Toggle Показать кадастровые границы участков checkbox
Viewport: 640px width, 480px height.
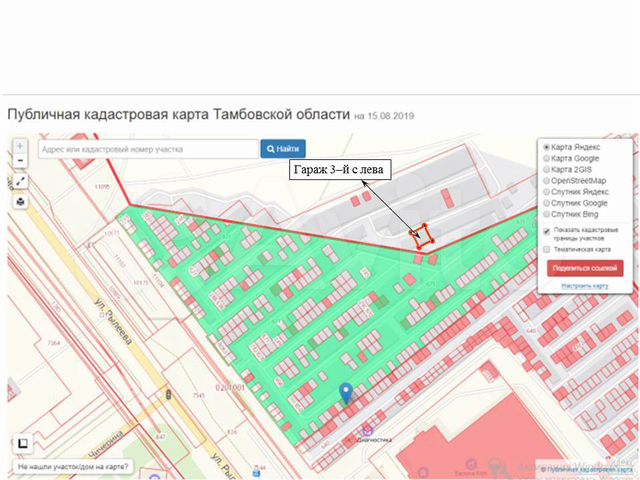click(x=547, y=231)
